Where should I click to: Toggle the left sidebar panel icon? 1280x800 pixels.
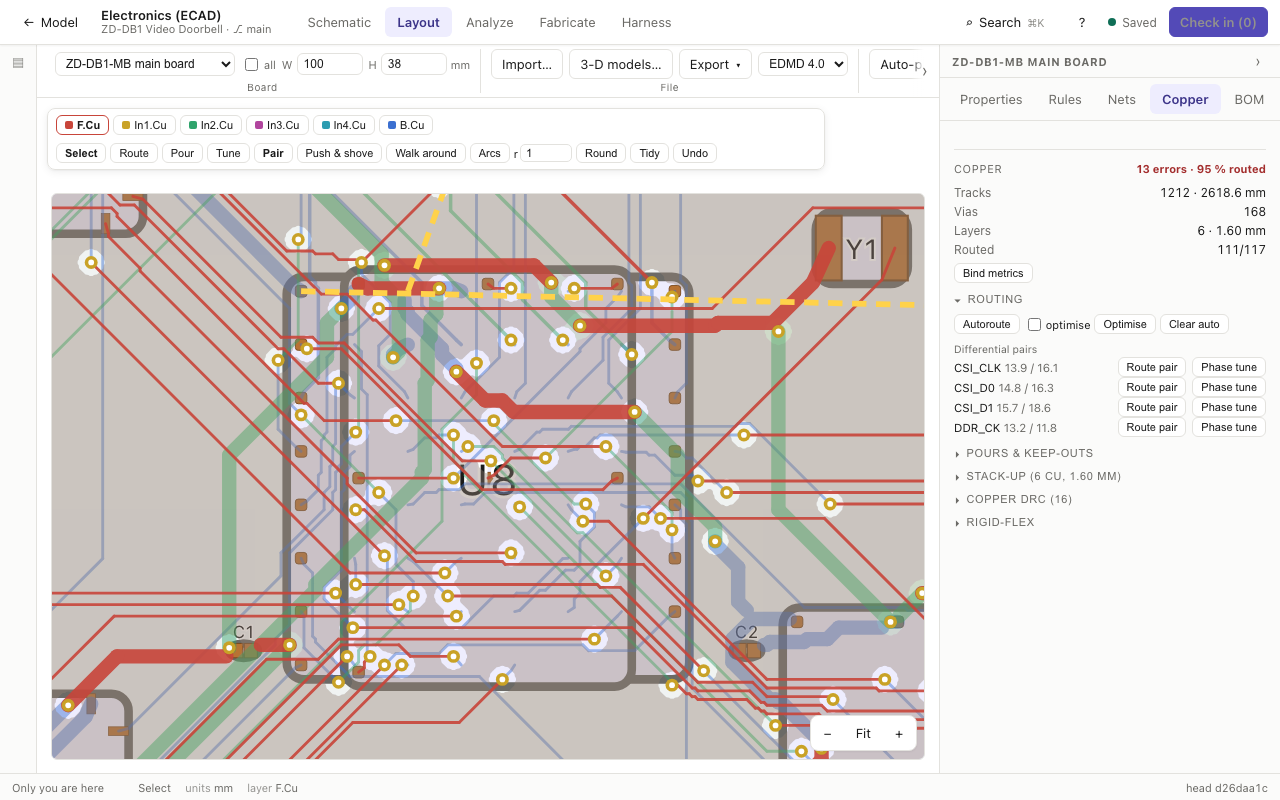[x=18, y=63]
